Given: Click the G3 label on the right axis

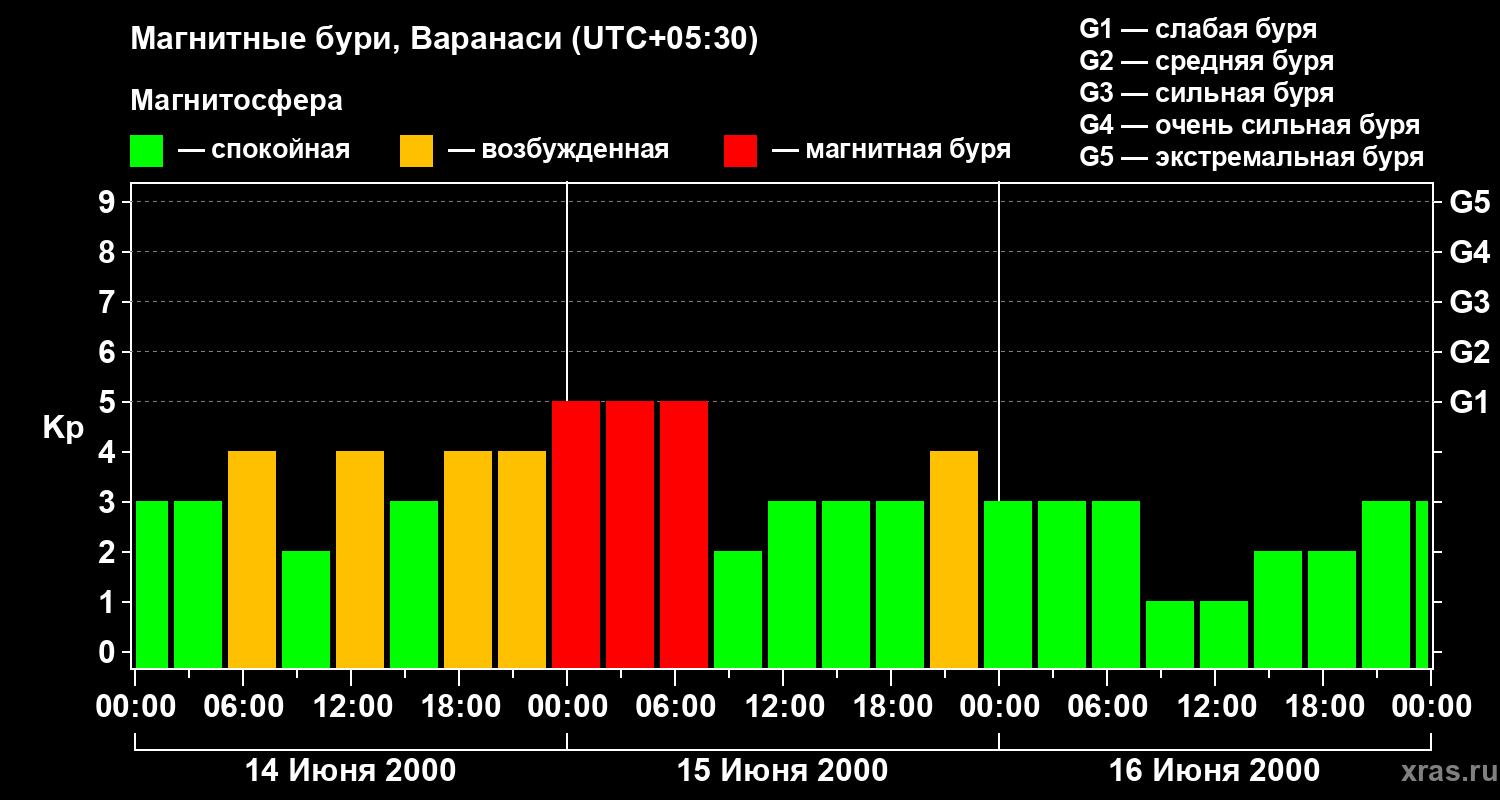Looking at the screenshot, I should (1469, 302).
